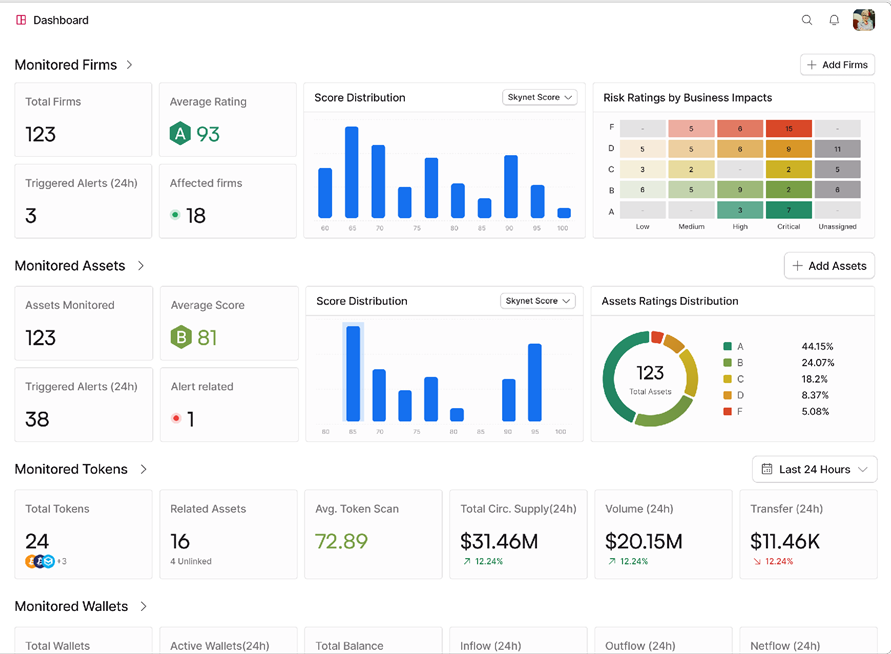Open the firms Triggered Alerts (24h) 3 card
This screenshot has width=891, height=654.
(x=83, y=201)
